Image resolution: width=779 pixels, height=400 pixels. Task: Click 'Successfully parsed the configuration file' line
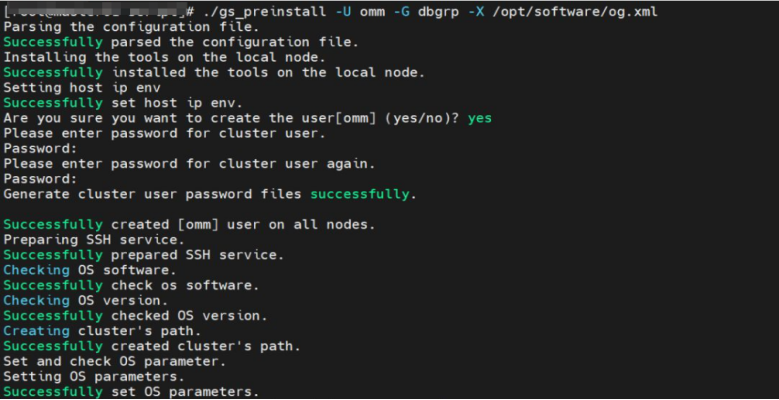coord(181,42)
